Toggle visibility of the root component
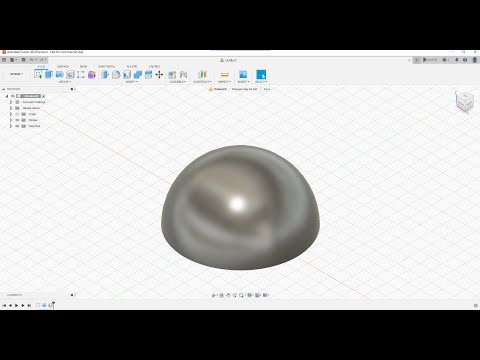The height and width of the screenshot is (360, 480). tap(13, 96)
